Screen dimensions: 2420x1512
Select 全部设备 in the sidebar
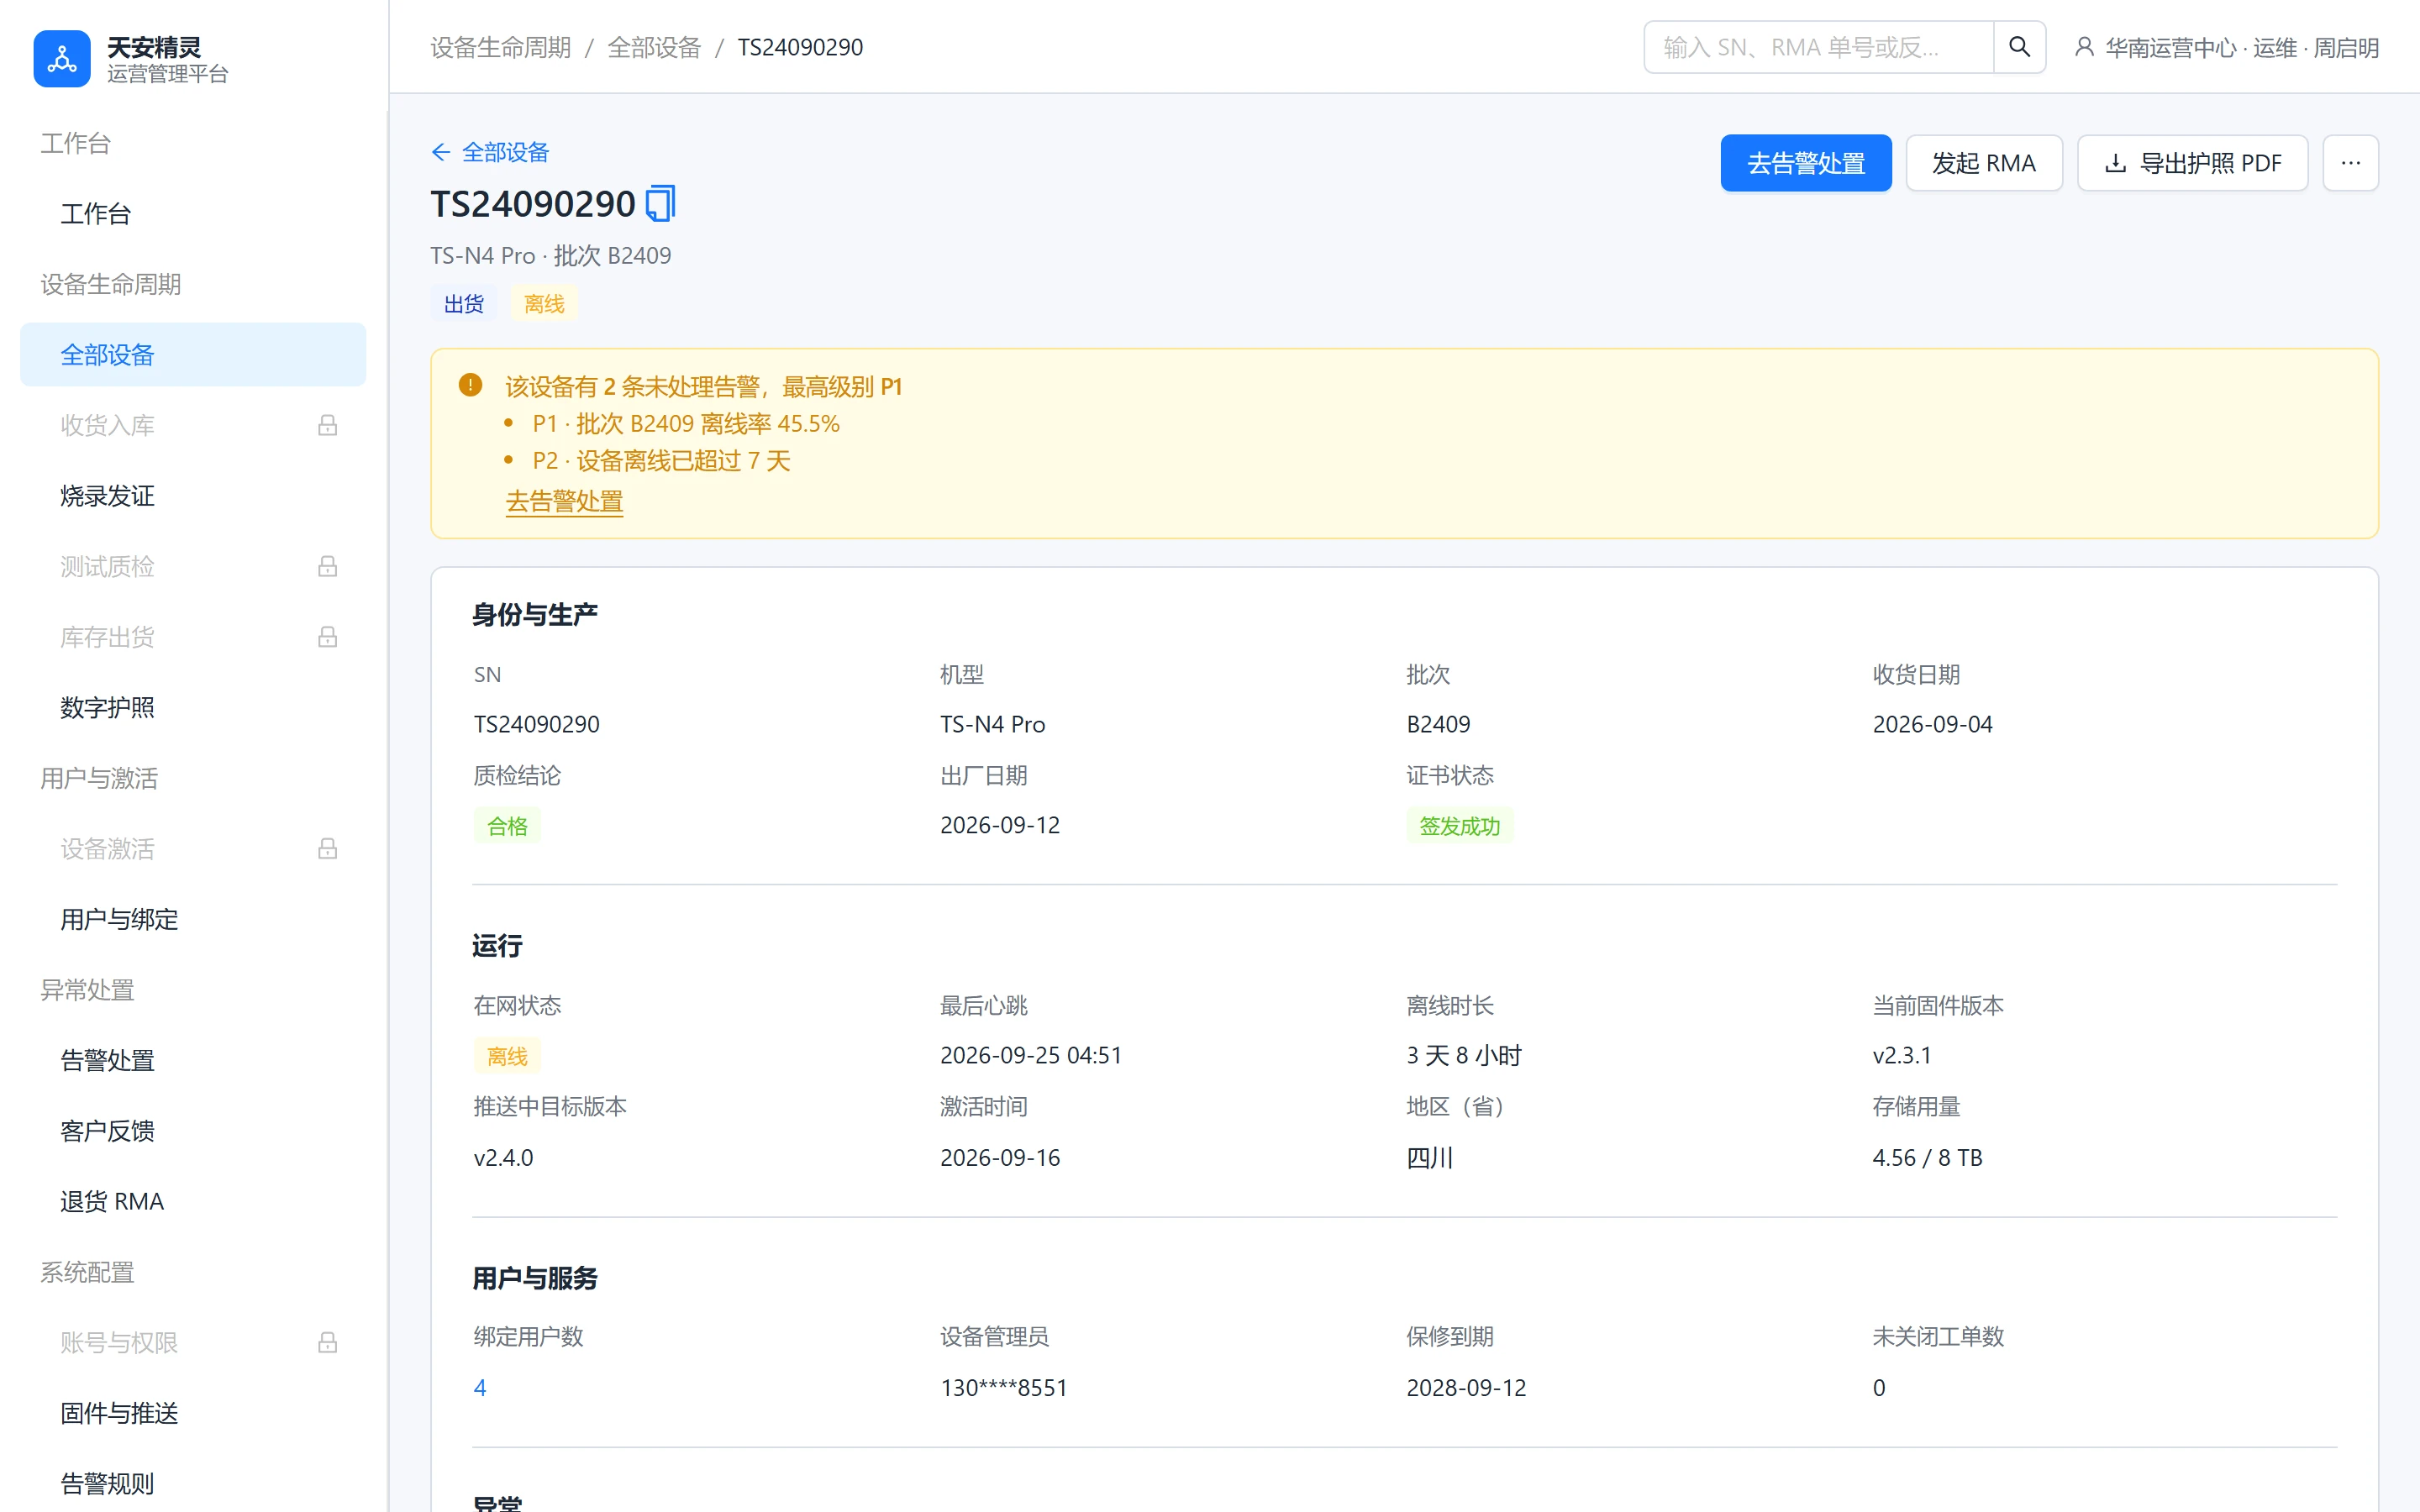pos(193,354)
